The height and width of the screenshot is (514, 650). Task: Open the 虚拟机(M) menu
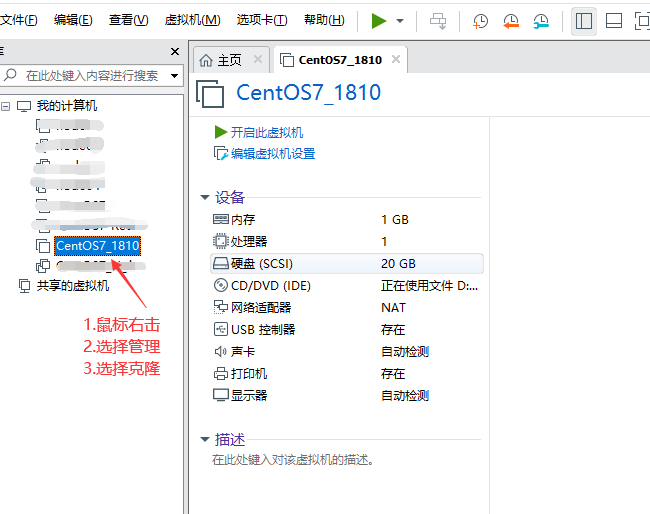click(192, 19)
